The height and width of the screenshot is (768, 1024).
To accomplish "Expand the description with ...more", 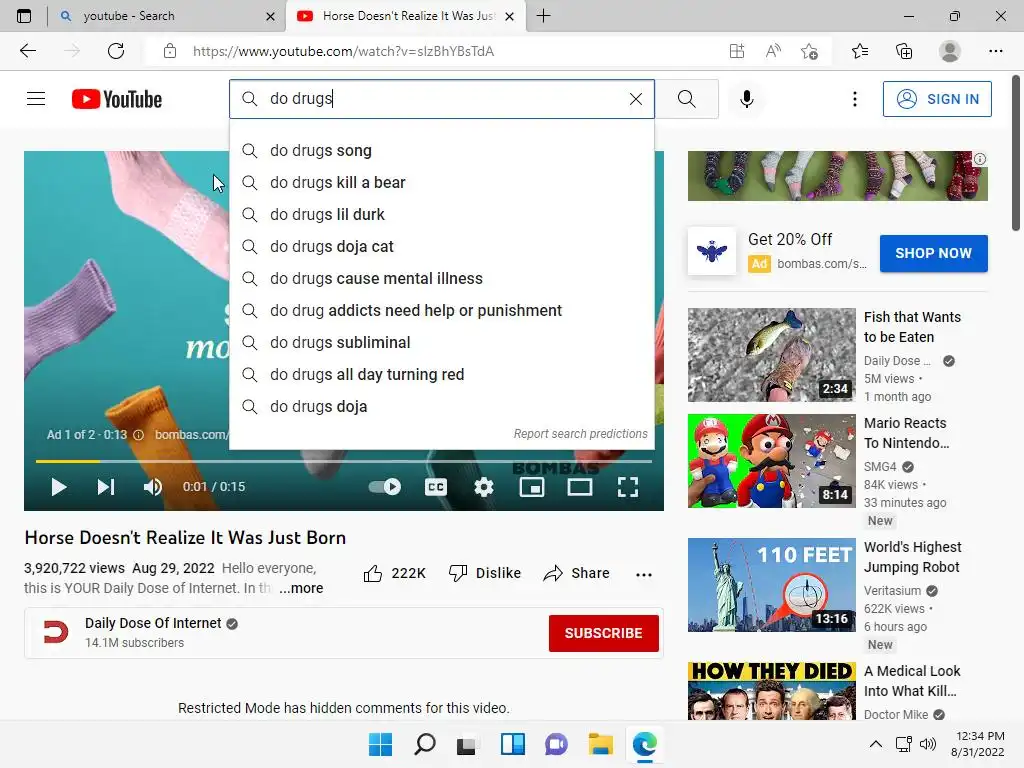I will pos(301,588).
